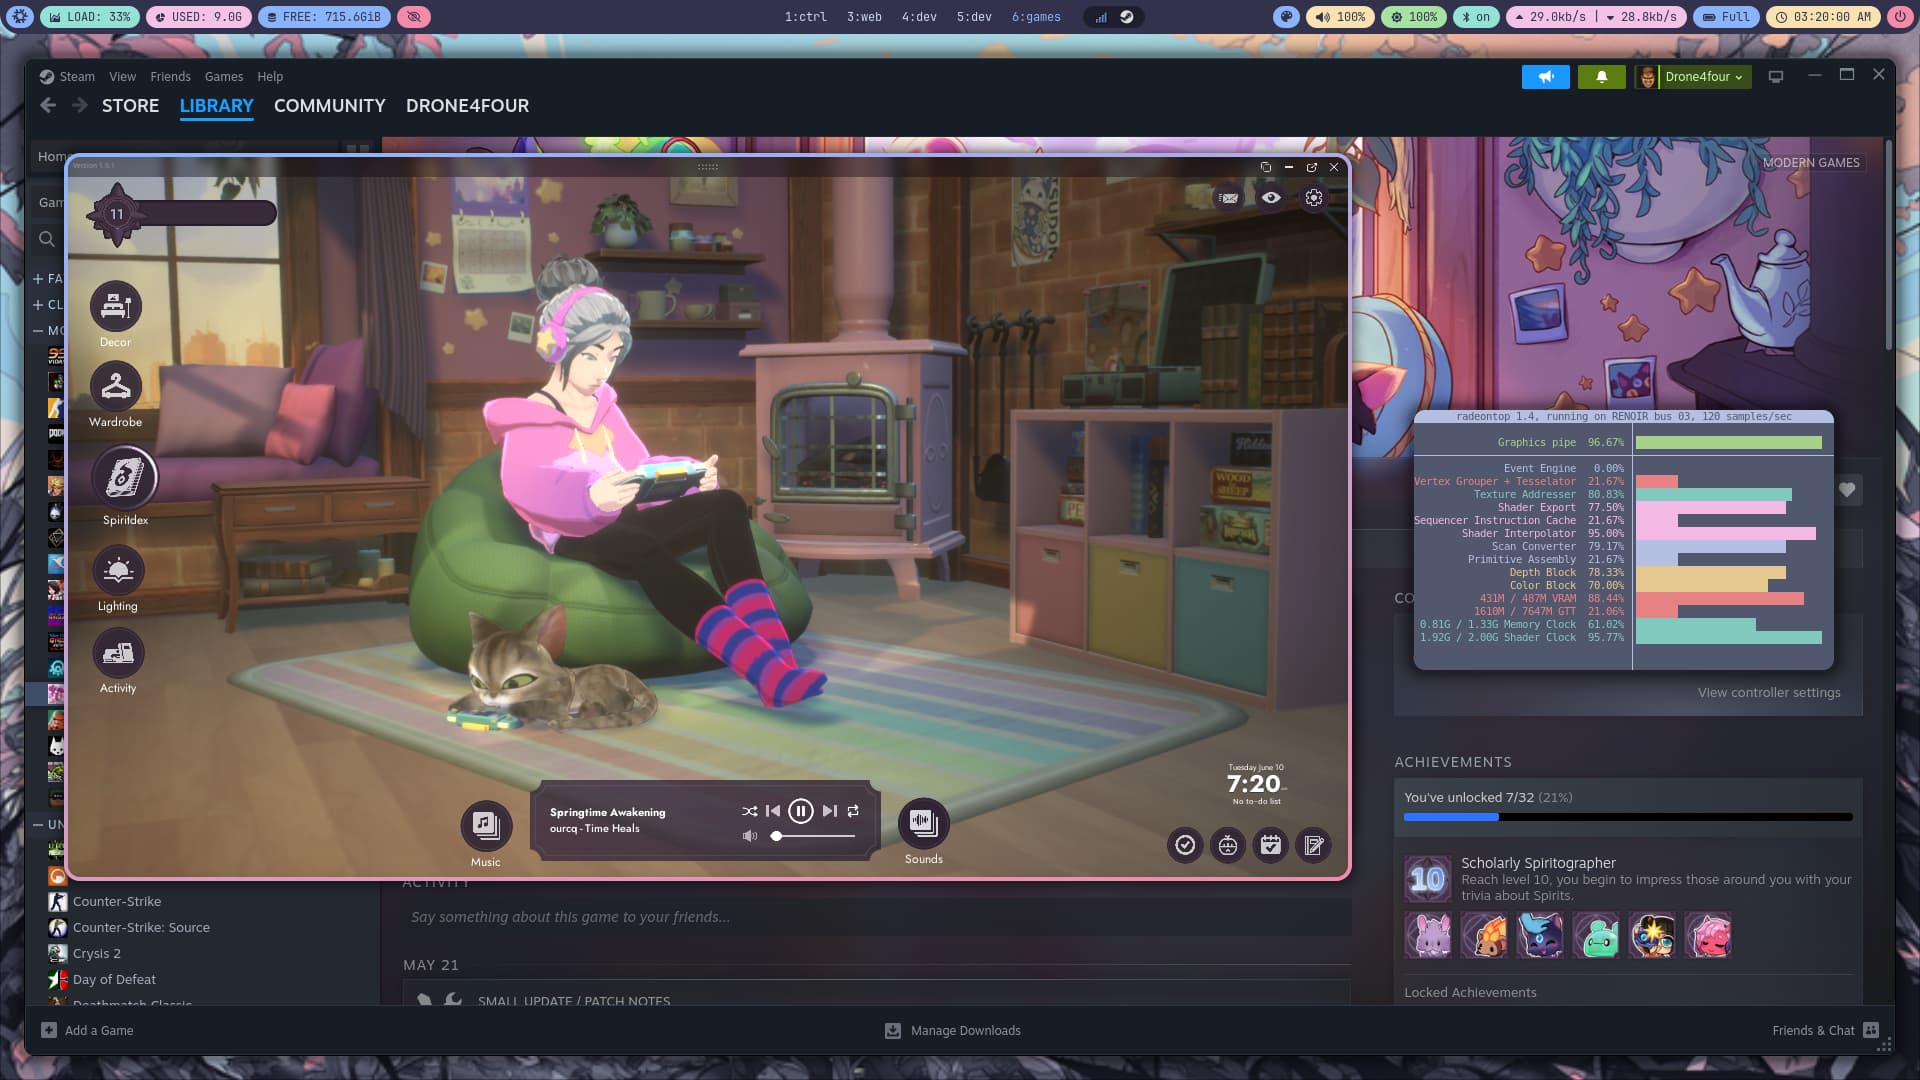Click the achievements progress bar
The height and width of the screenshot is (1080, 1920).
[1628, 817]
